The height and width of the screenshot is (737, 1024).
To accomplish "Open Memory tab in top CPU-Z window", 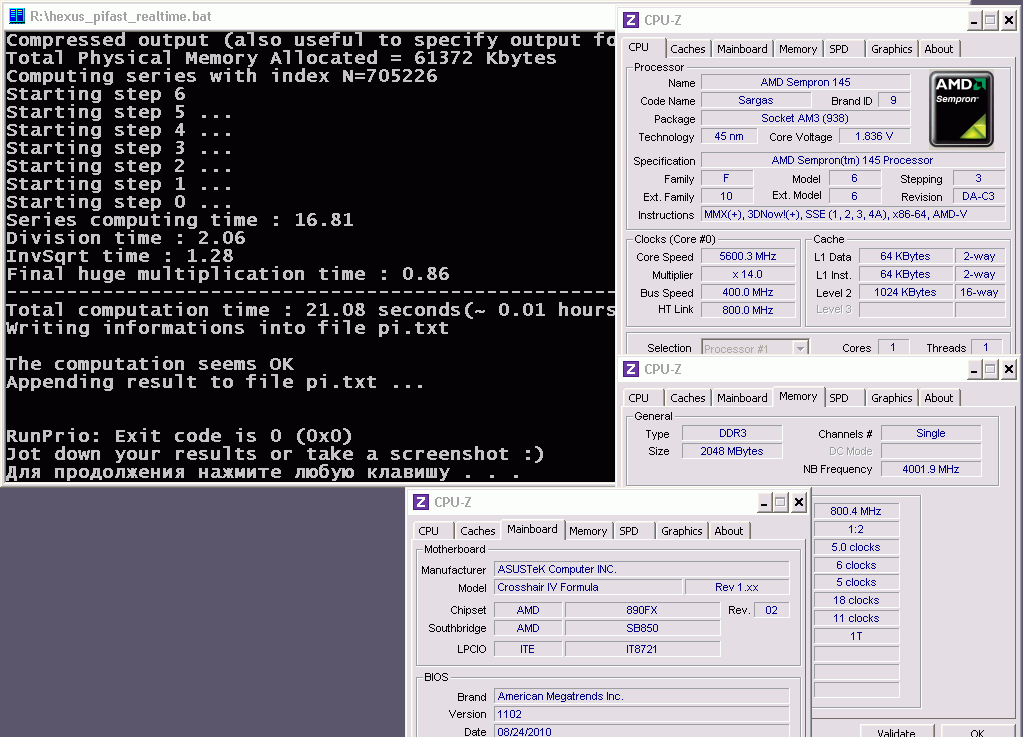I will 797,49.
